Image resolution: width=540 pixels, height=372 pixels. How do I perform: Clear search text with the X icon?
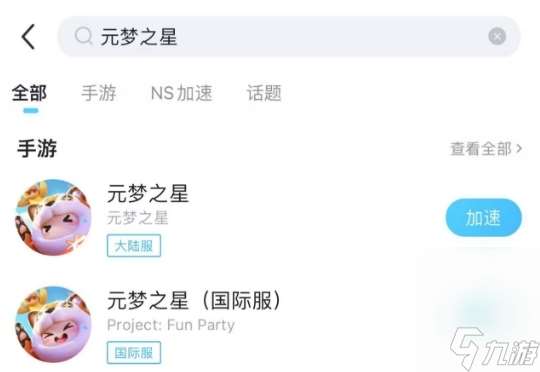(x=497, y=36)
